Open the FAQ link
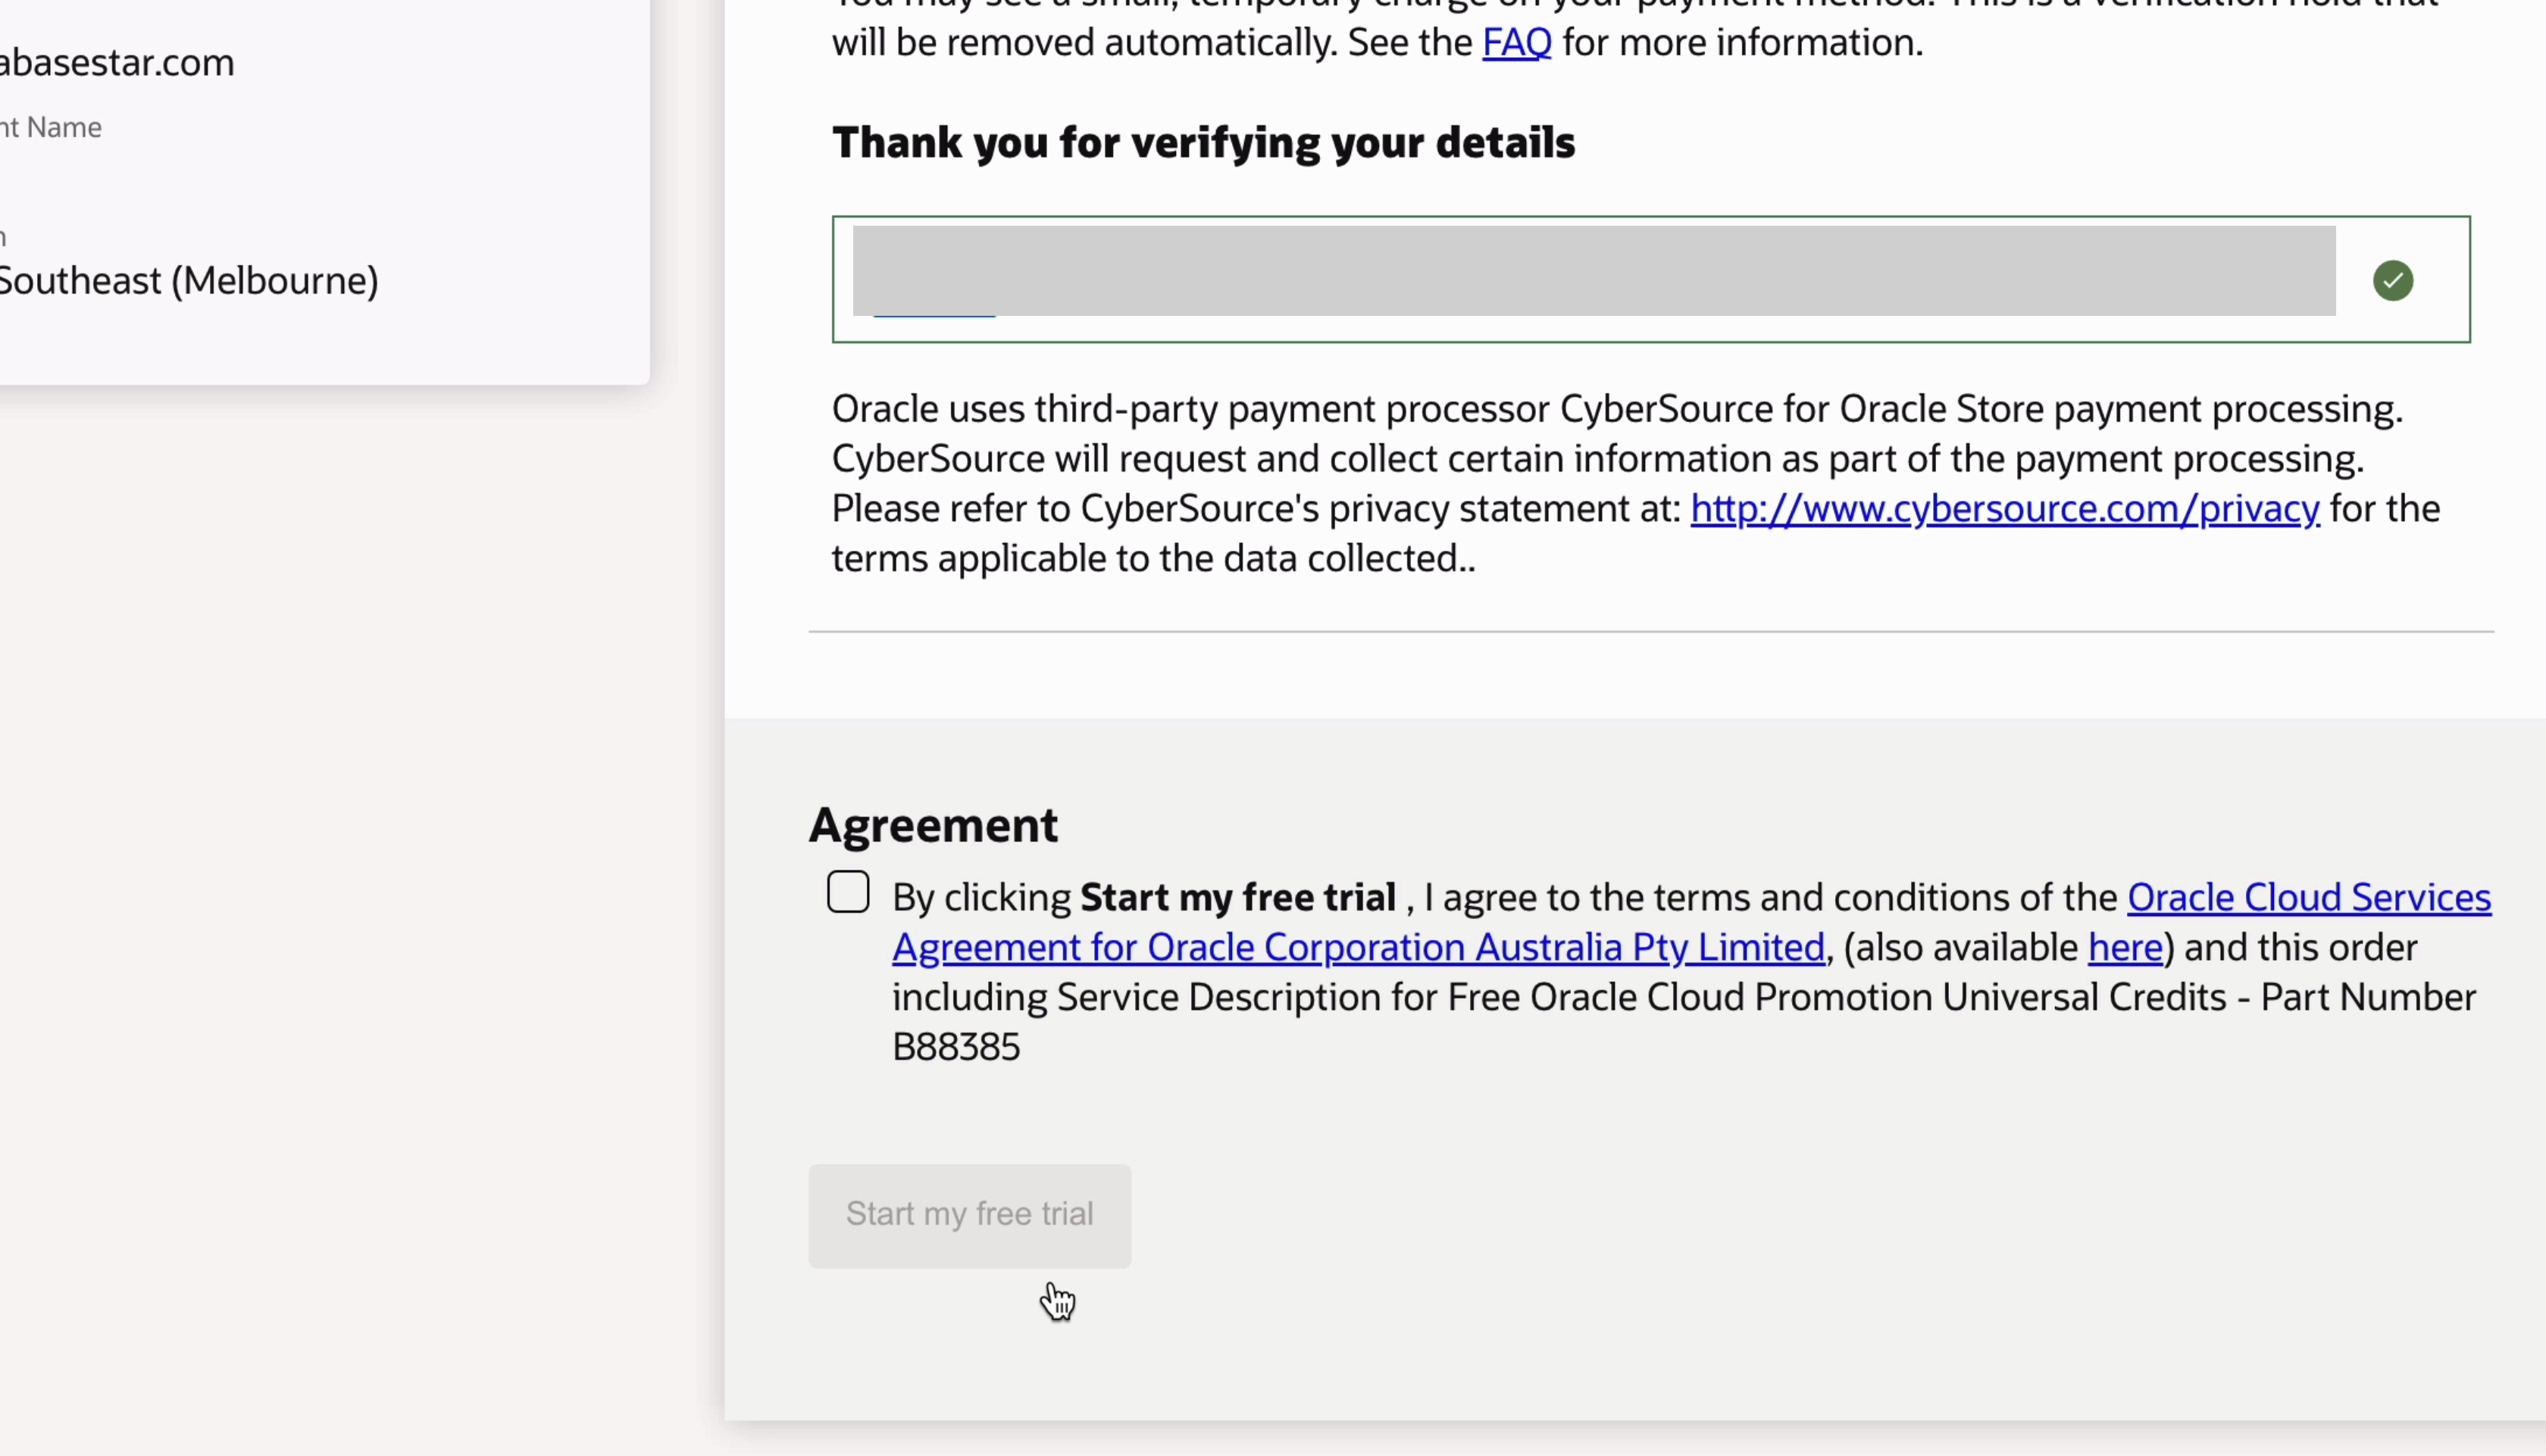Screen dimensions: 2546x1456 click(1516, 42)
